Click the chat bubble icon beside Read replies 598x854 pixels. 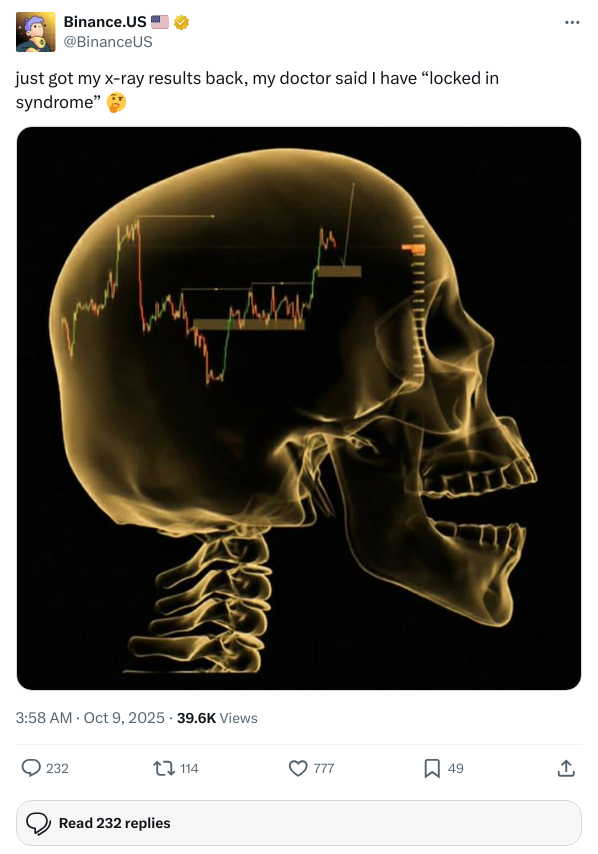[39, 824]
